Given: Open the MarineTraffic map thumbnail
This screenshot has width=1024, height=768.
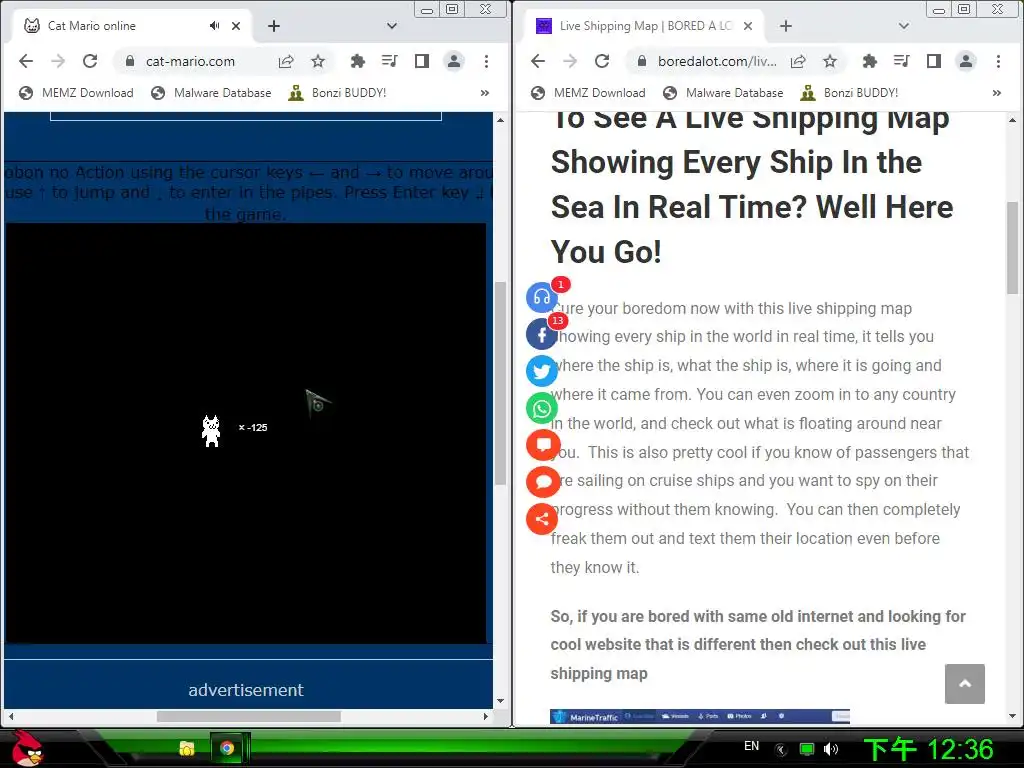Looking at the screenshot, I should [700, 716].
